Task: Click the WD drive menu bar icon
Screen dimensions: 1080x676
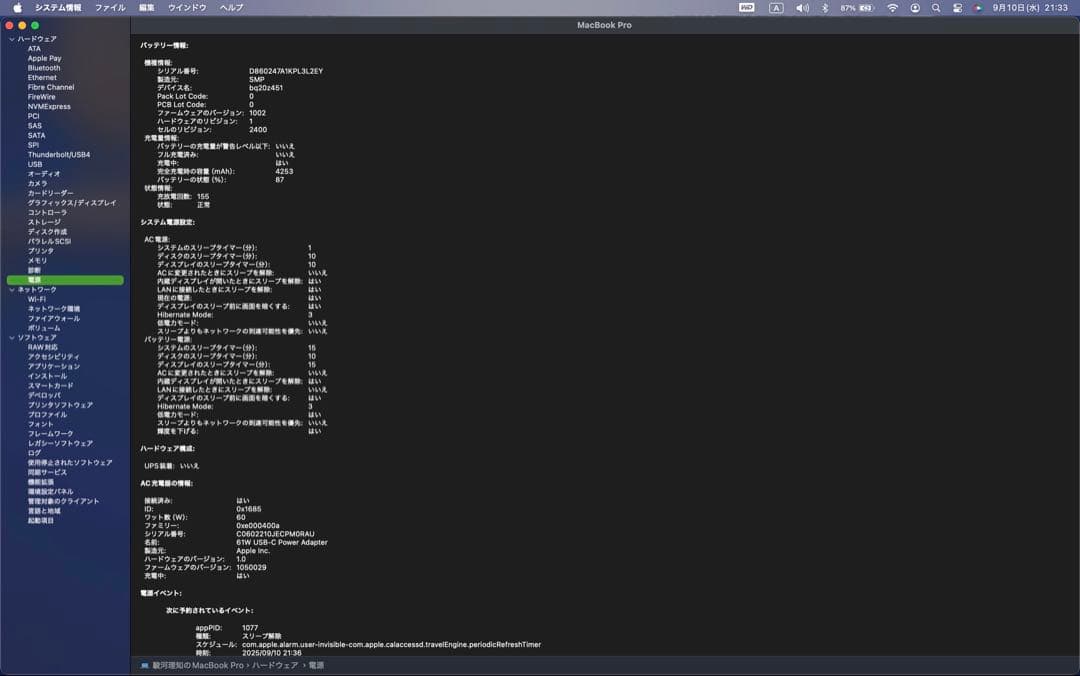Action: 746,7
